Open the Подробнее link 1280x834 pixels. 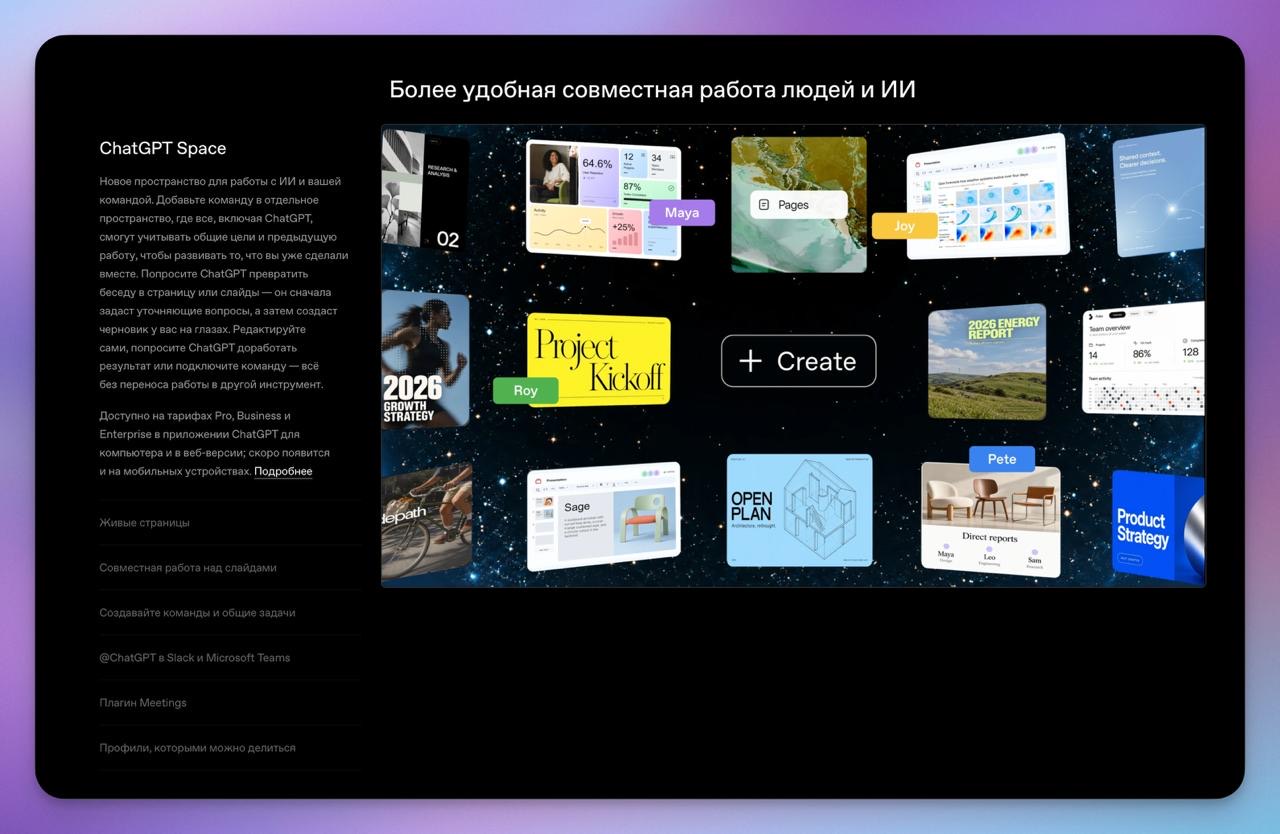pyautogui.click(x=283, y=471)
